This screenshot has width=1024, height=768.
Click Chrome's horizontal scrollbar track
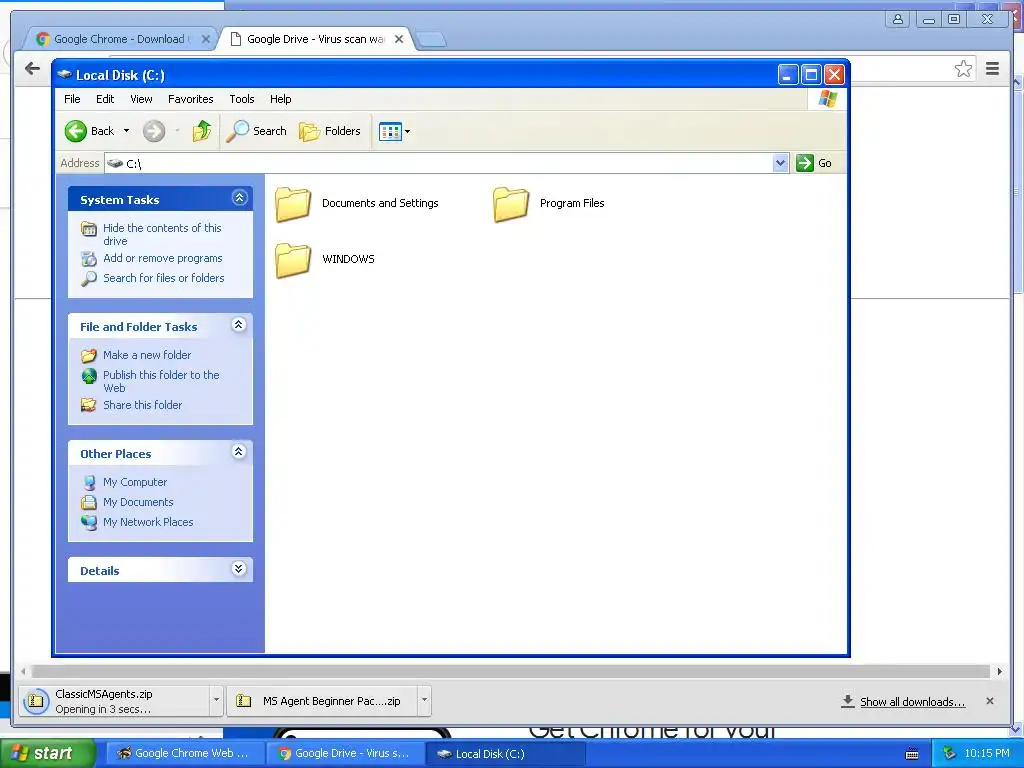point(511,671)
